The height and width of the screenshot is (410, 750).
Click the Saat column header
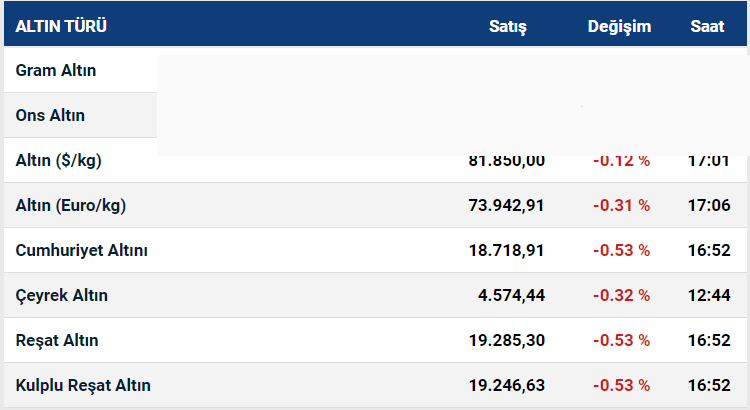tap(707, 26)
